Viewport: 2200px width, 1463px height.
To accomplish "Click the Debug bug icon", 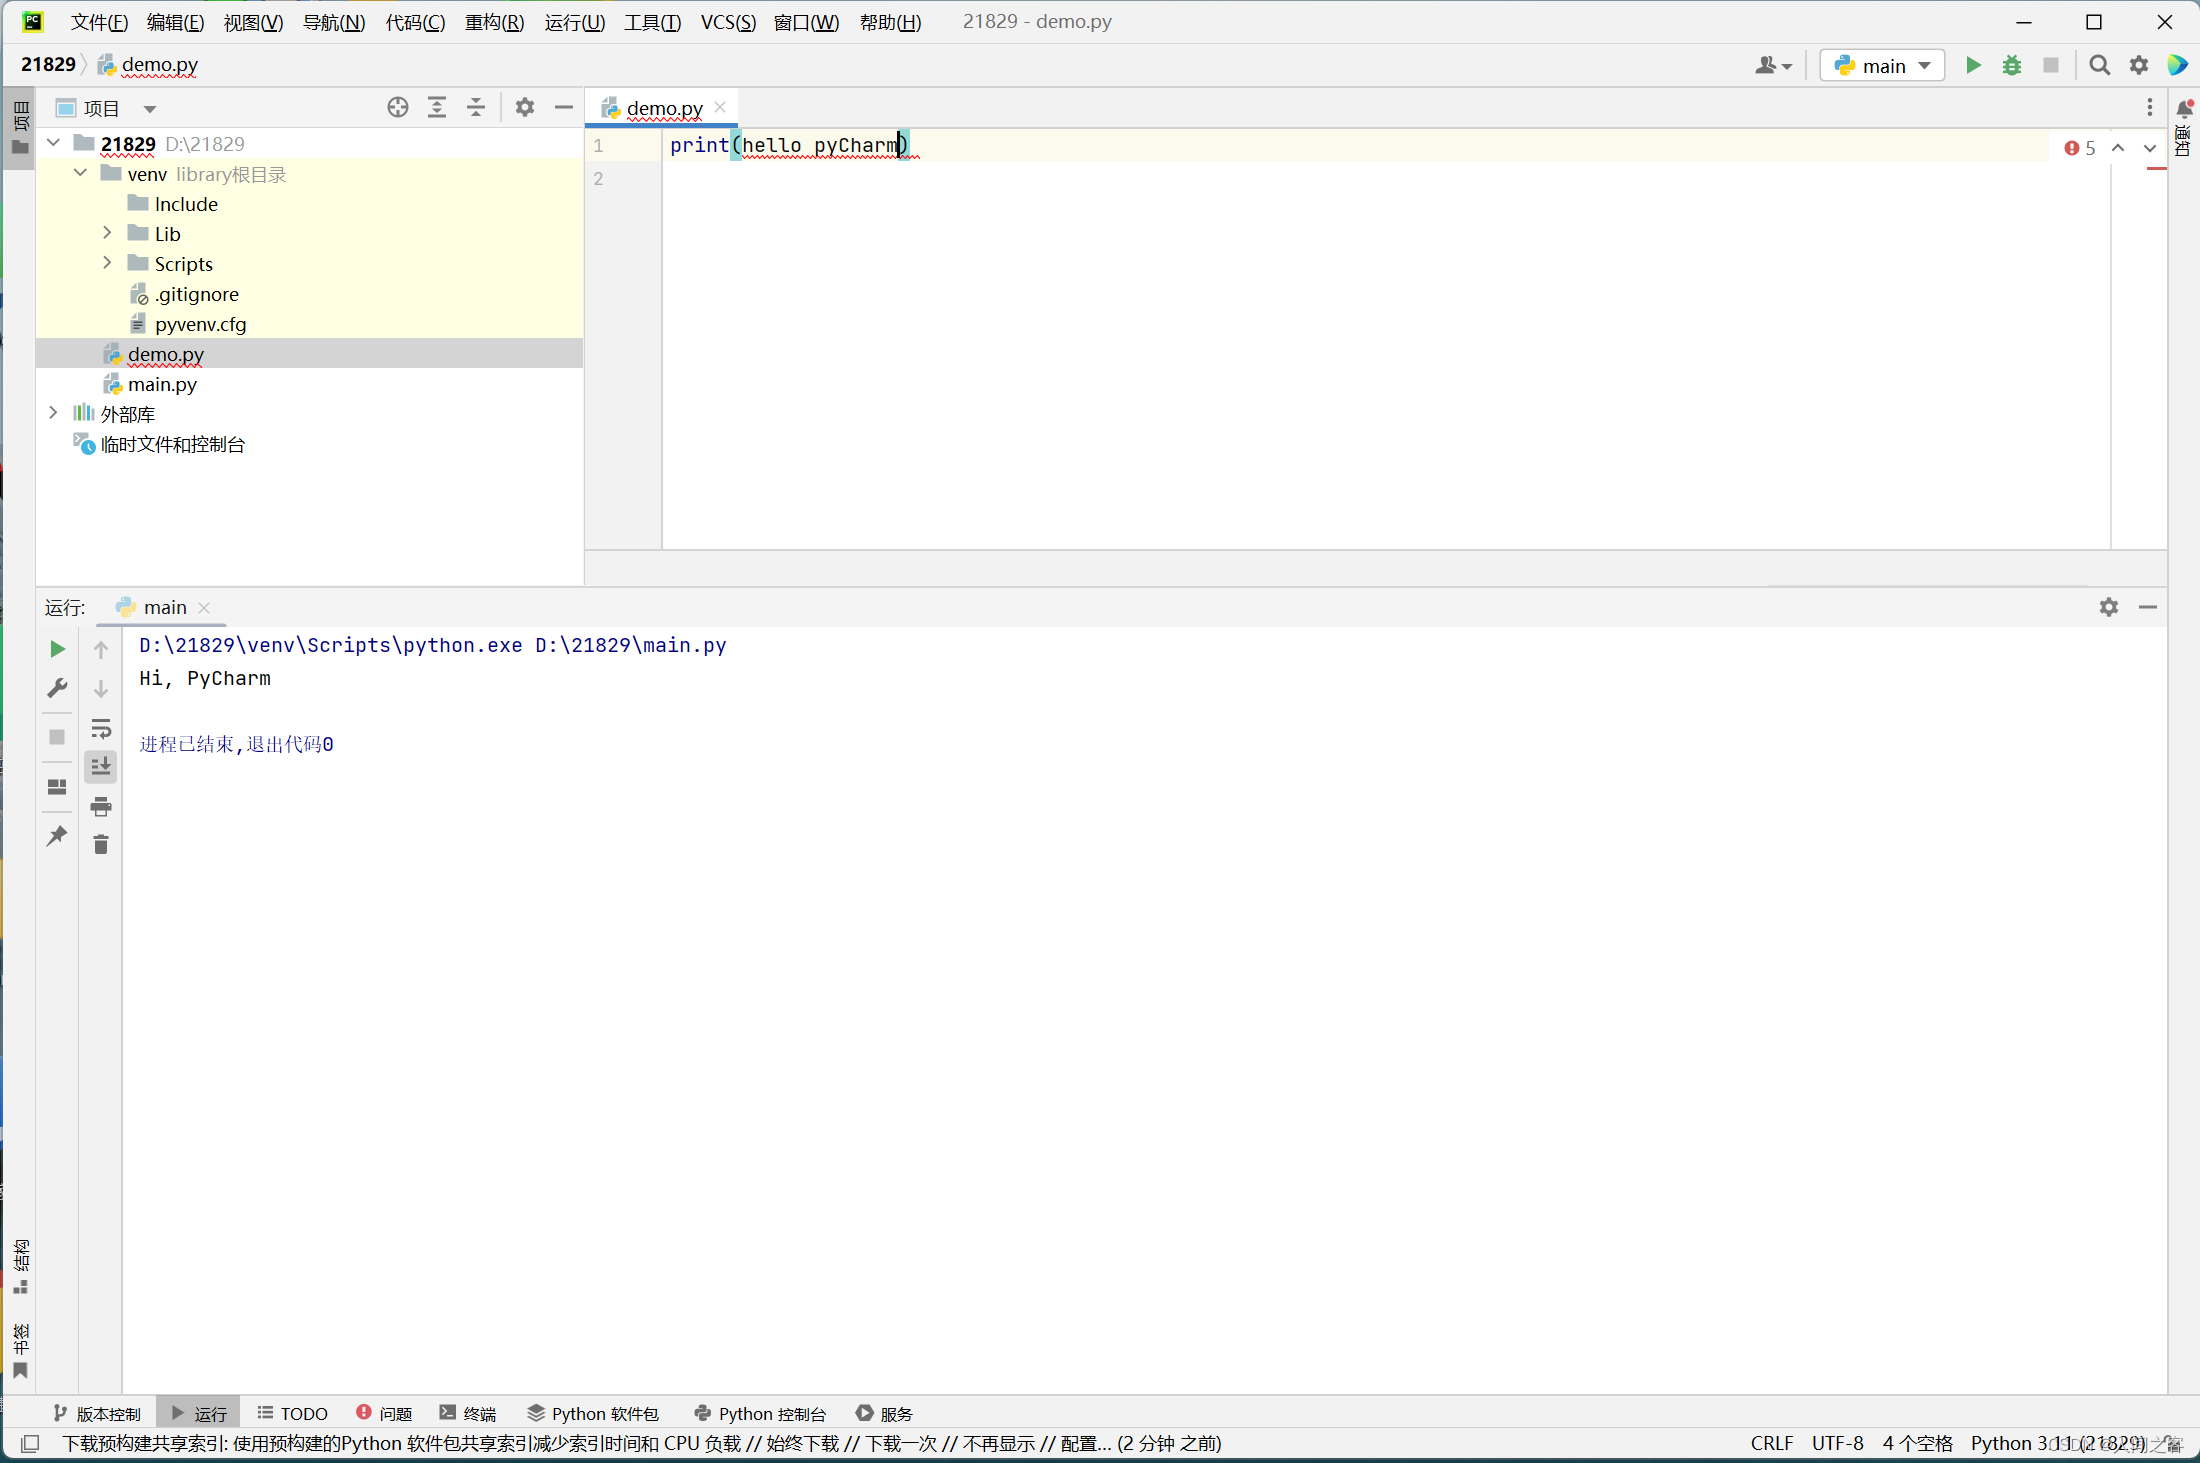I will pos(2012,65).
